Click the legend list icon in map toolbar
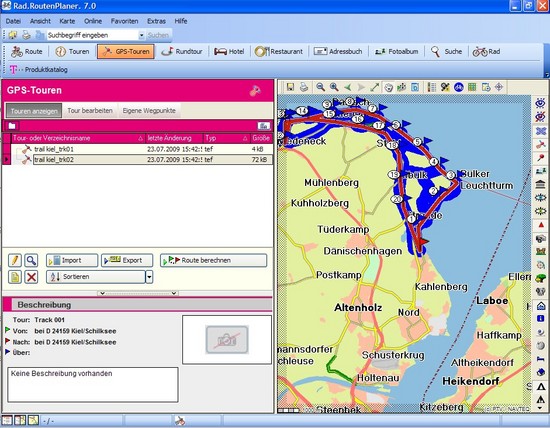This screenshot has height=428, width=550. [431, 87]
